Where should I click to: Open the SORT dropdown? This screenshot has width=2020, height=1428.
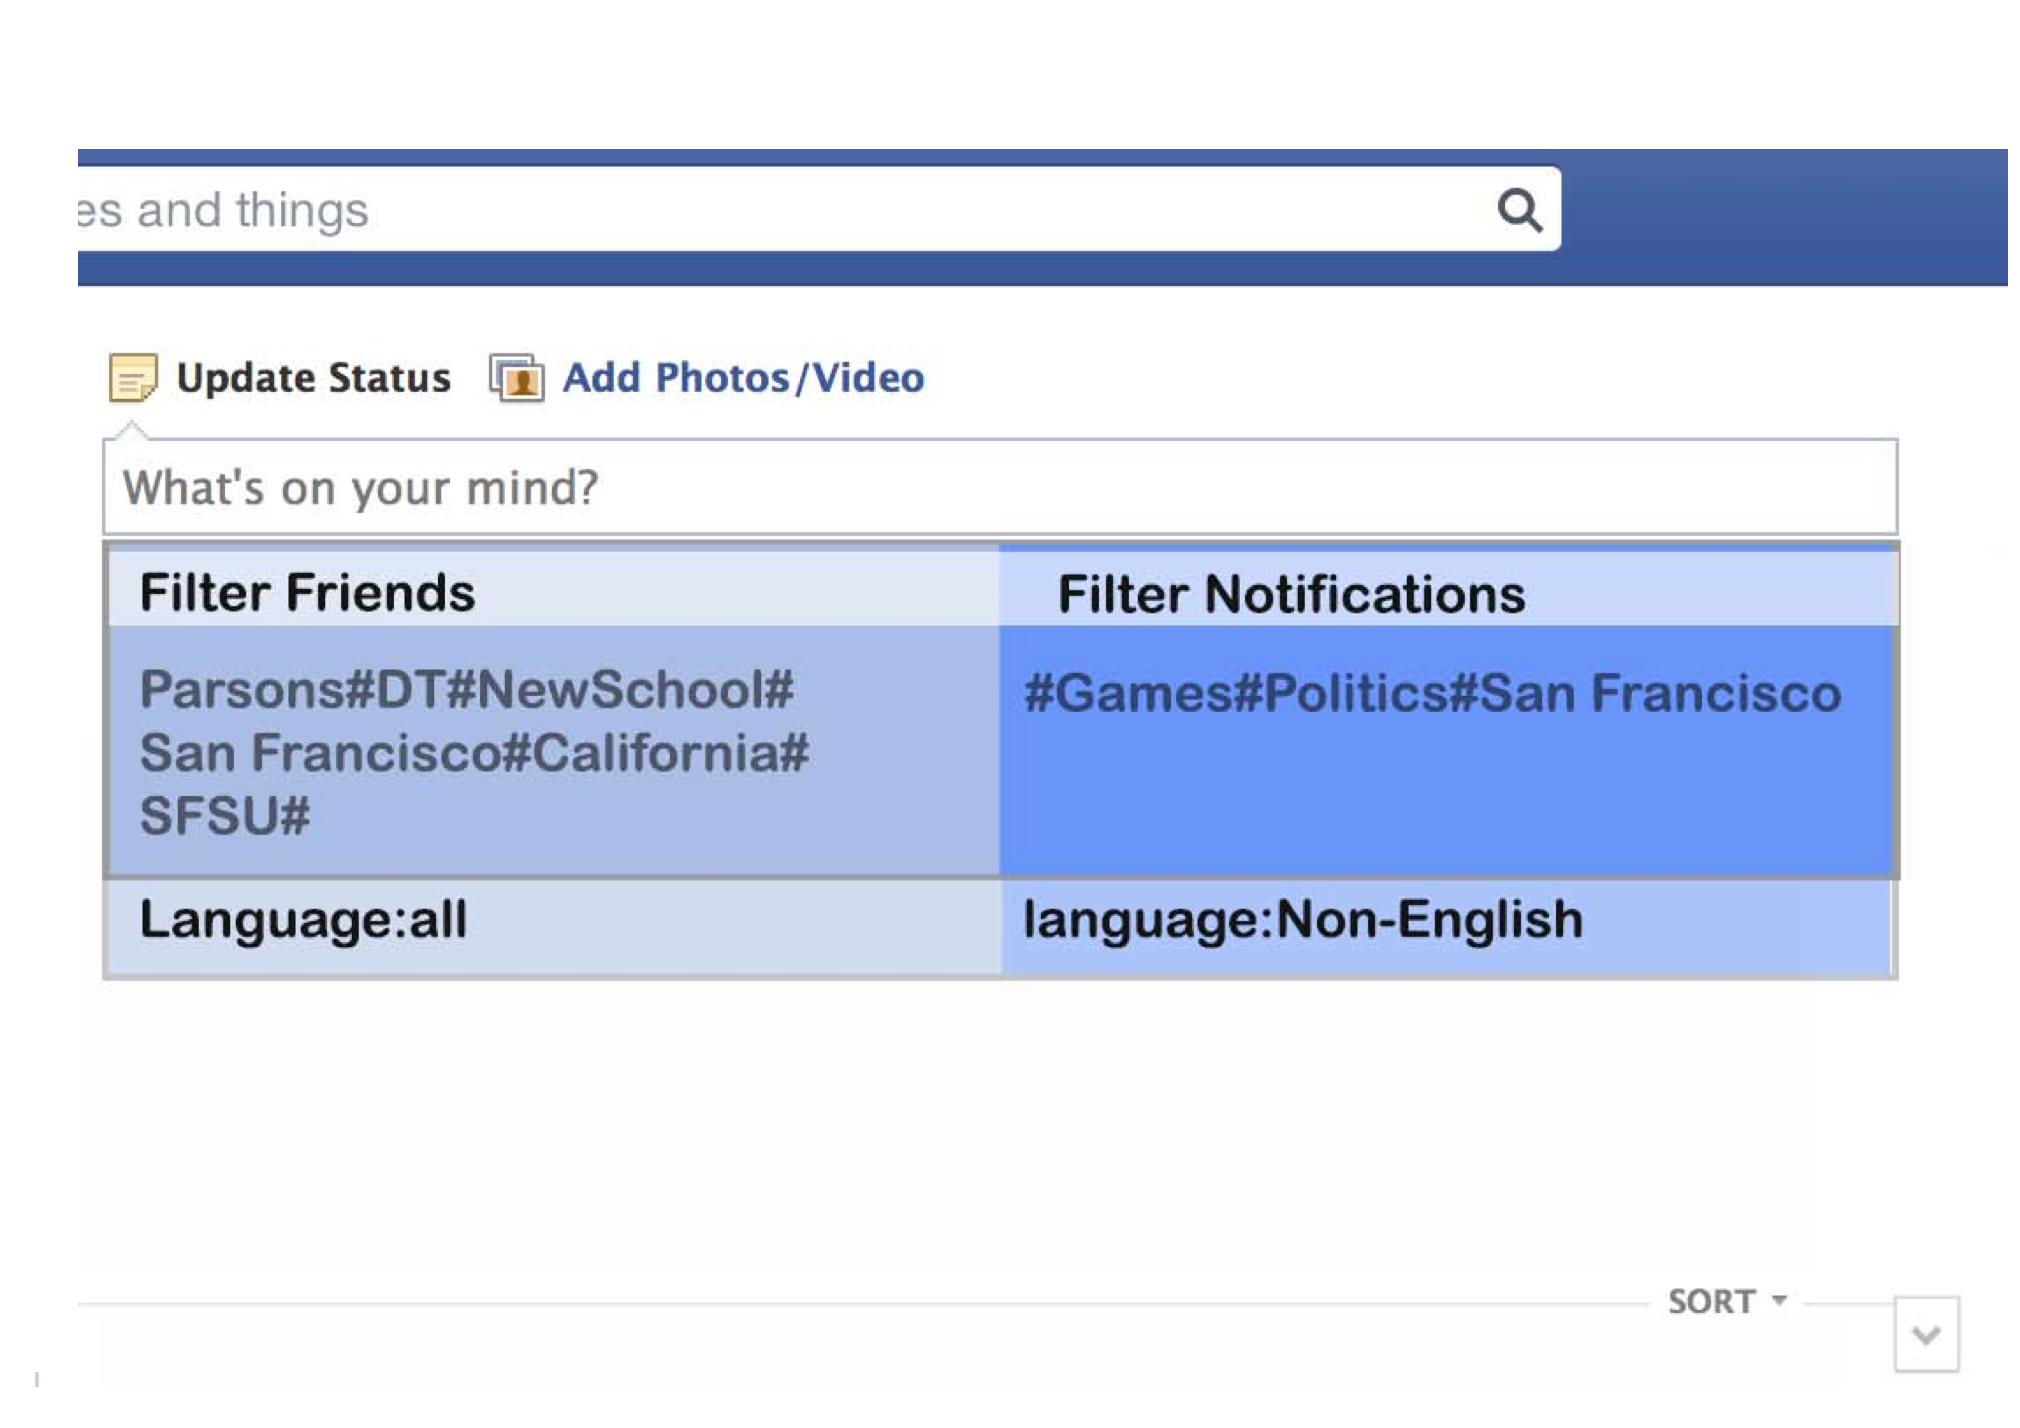tap(1726, 1301)
